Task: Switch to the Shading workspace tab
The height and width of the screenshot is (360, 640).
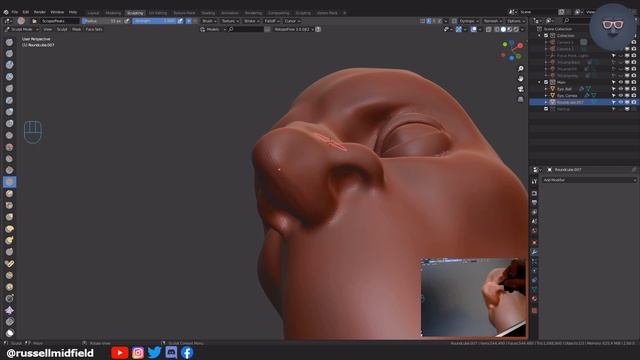Action: pos(208,13)
